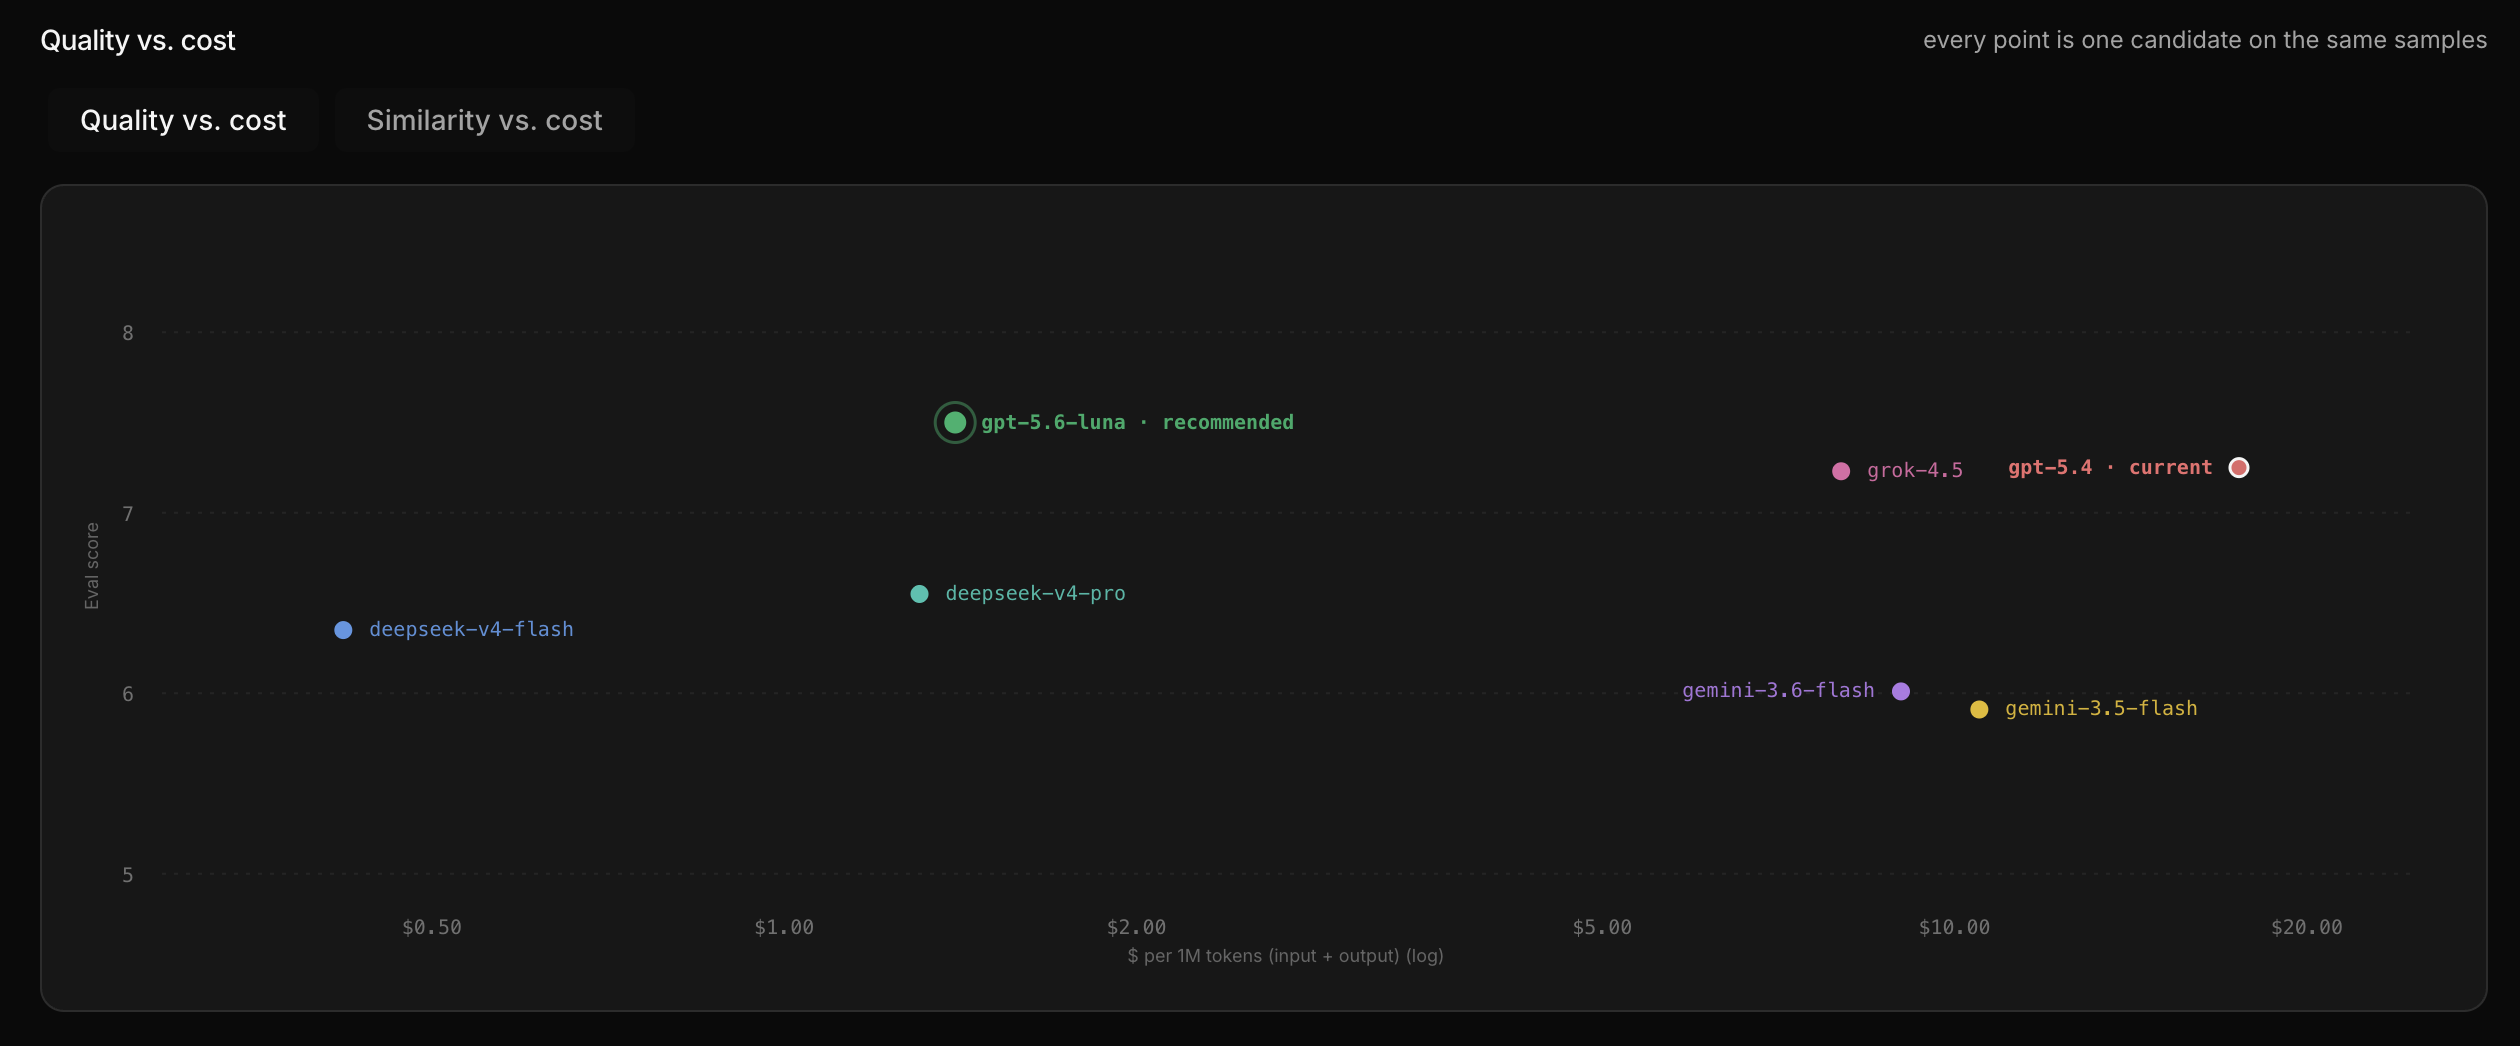
Task: Click the "$ per 1M tokens" x-axis title
Action: [x=1285, y=956]
